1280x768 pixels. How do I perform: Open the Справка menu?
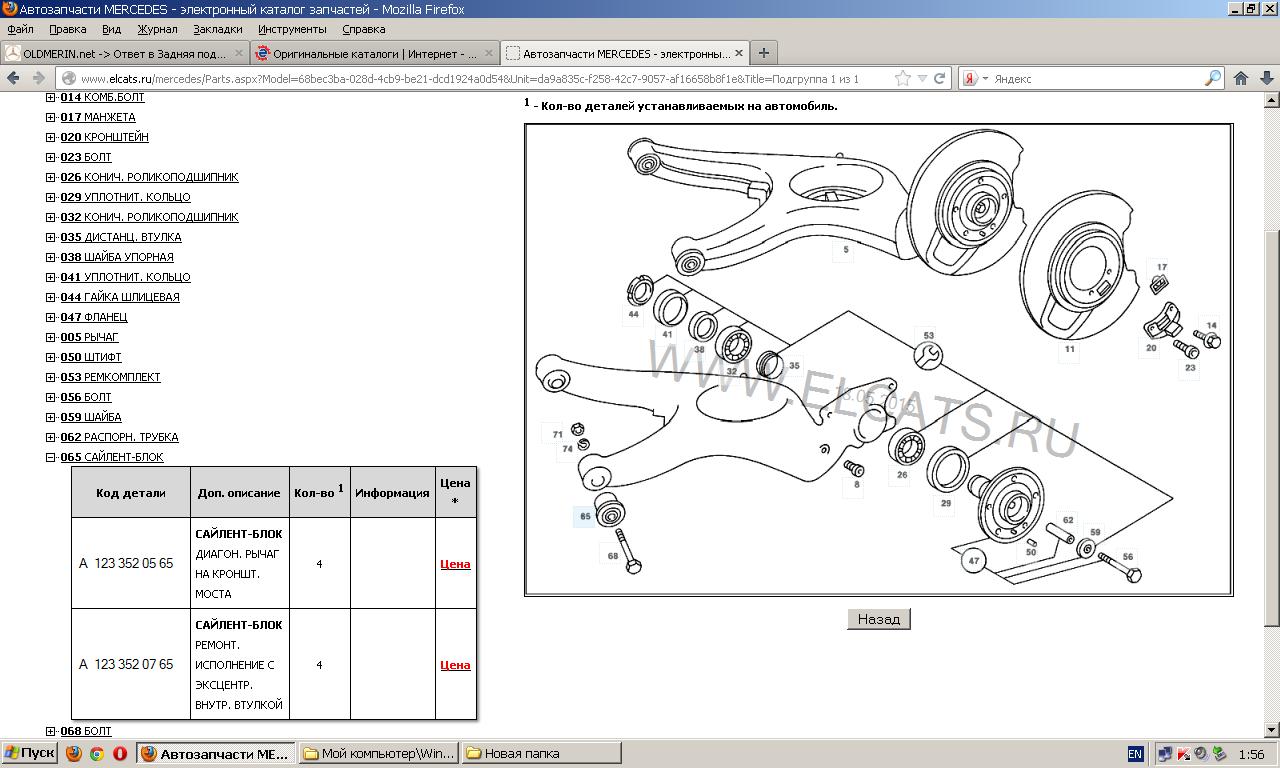click(363, 29)
